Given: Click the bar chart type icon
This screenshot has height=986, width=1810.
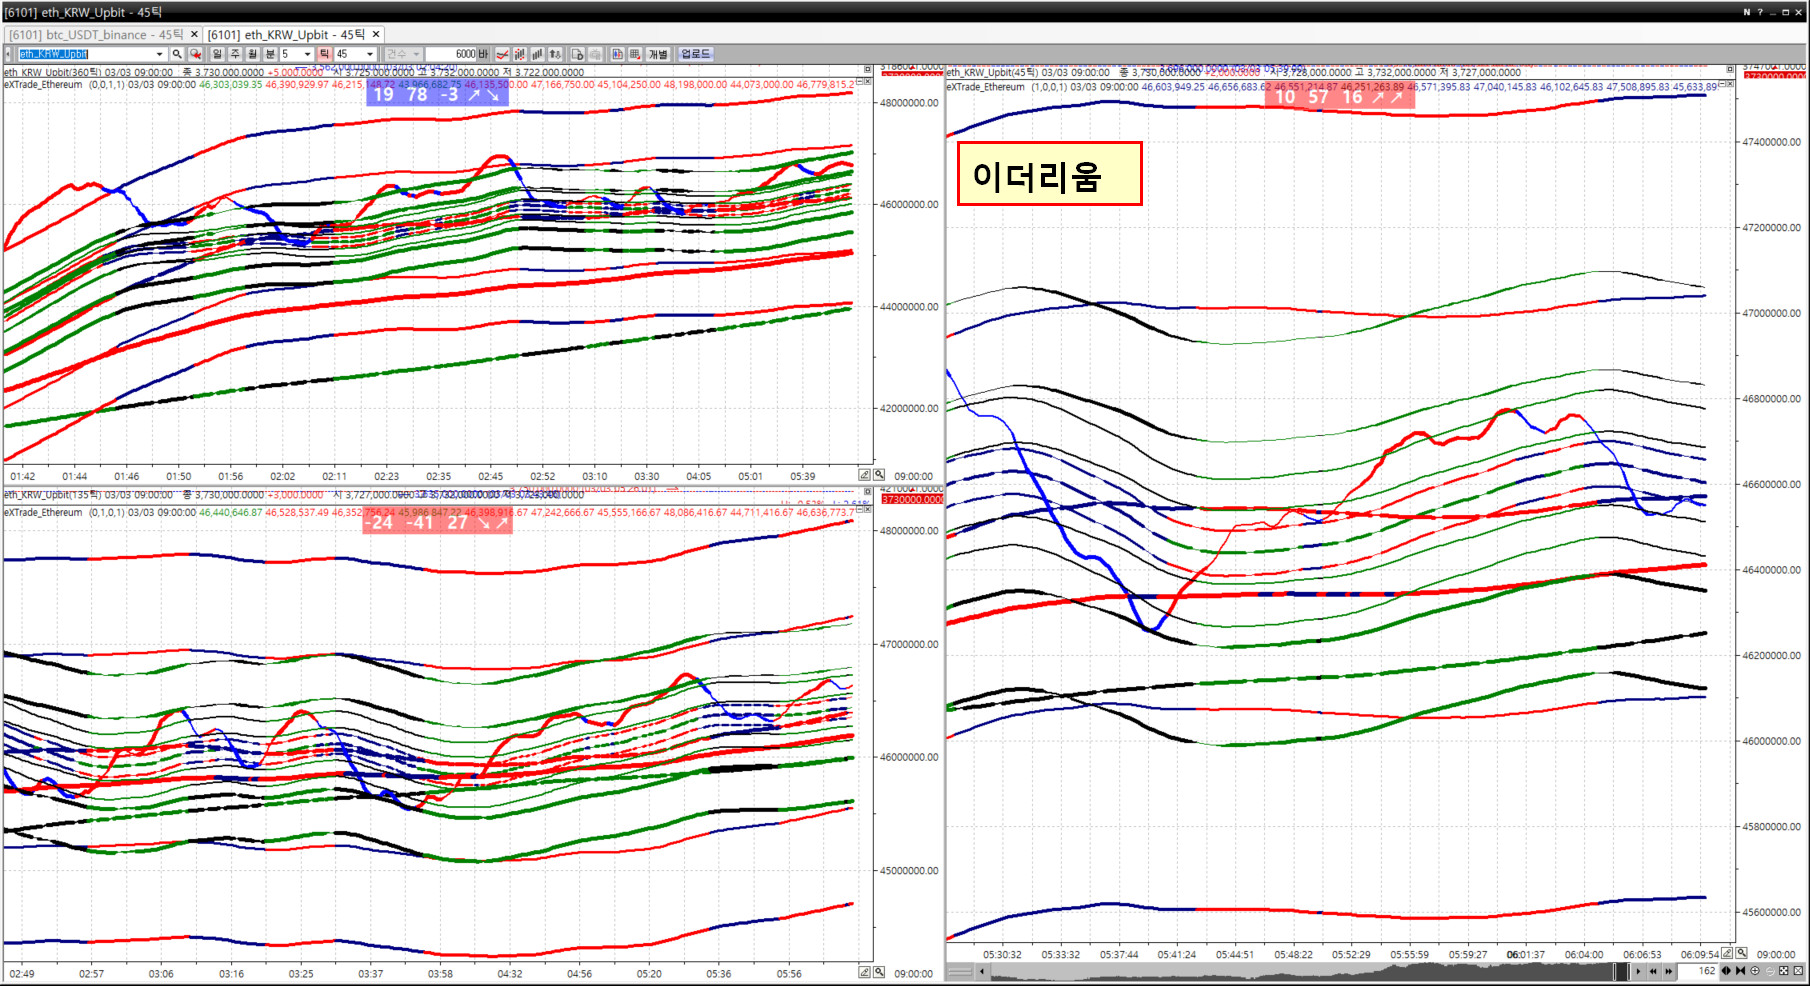Looking at the screenshot, I should click(x=538, y=54).
